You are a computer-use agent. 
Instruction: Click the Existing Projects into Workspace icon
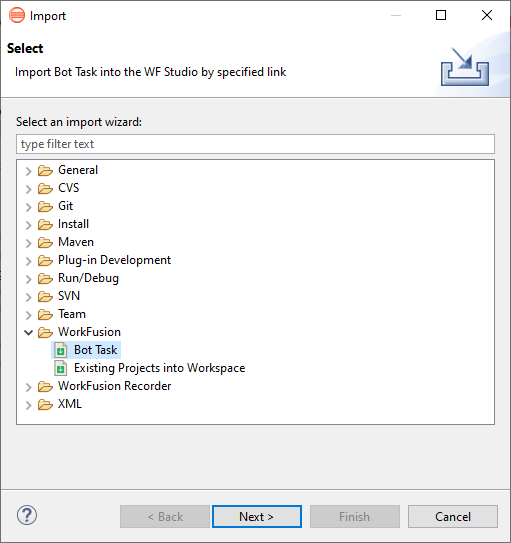click(x=61, y=368)
